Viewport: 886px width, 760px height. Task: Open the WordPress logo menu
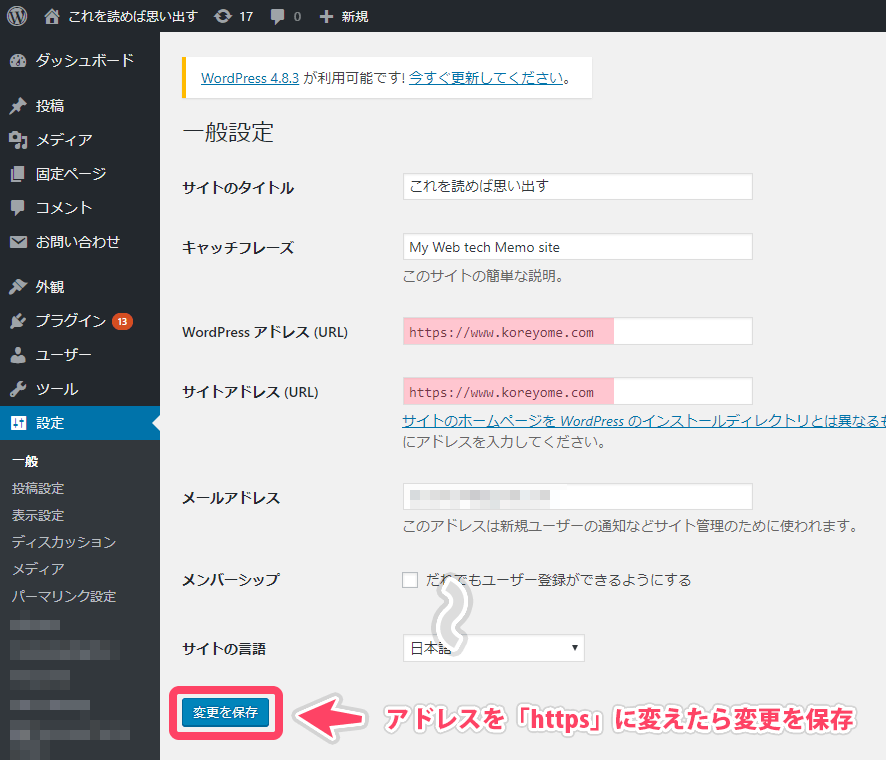(17, 16)
